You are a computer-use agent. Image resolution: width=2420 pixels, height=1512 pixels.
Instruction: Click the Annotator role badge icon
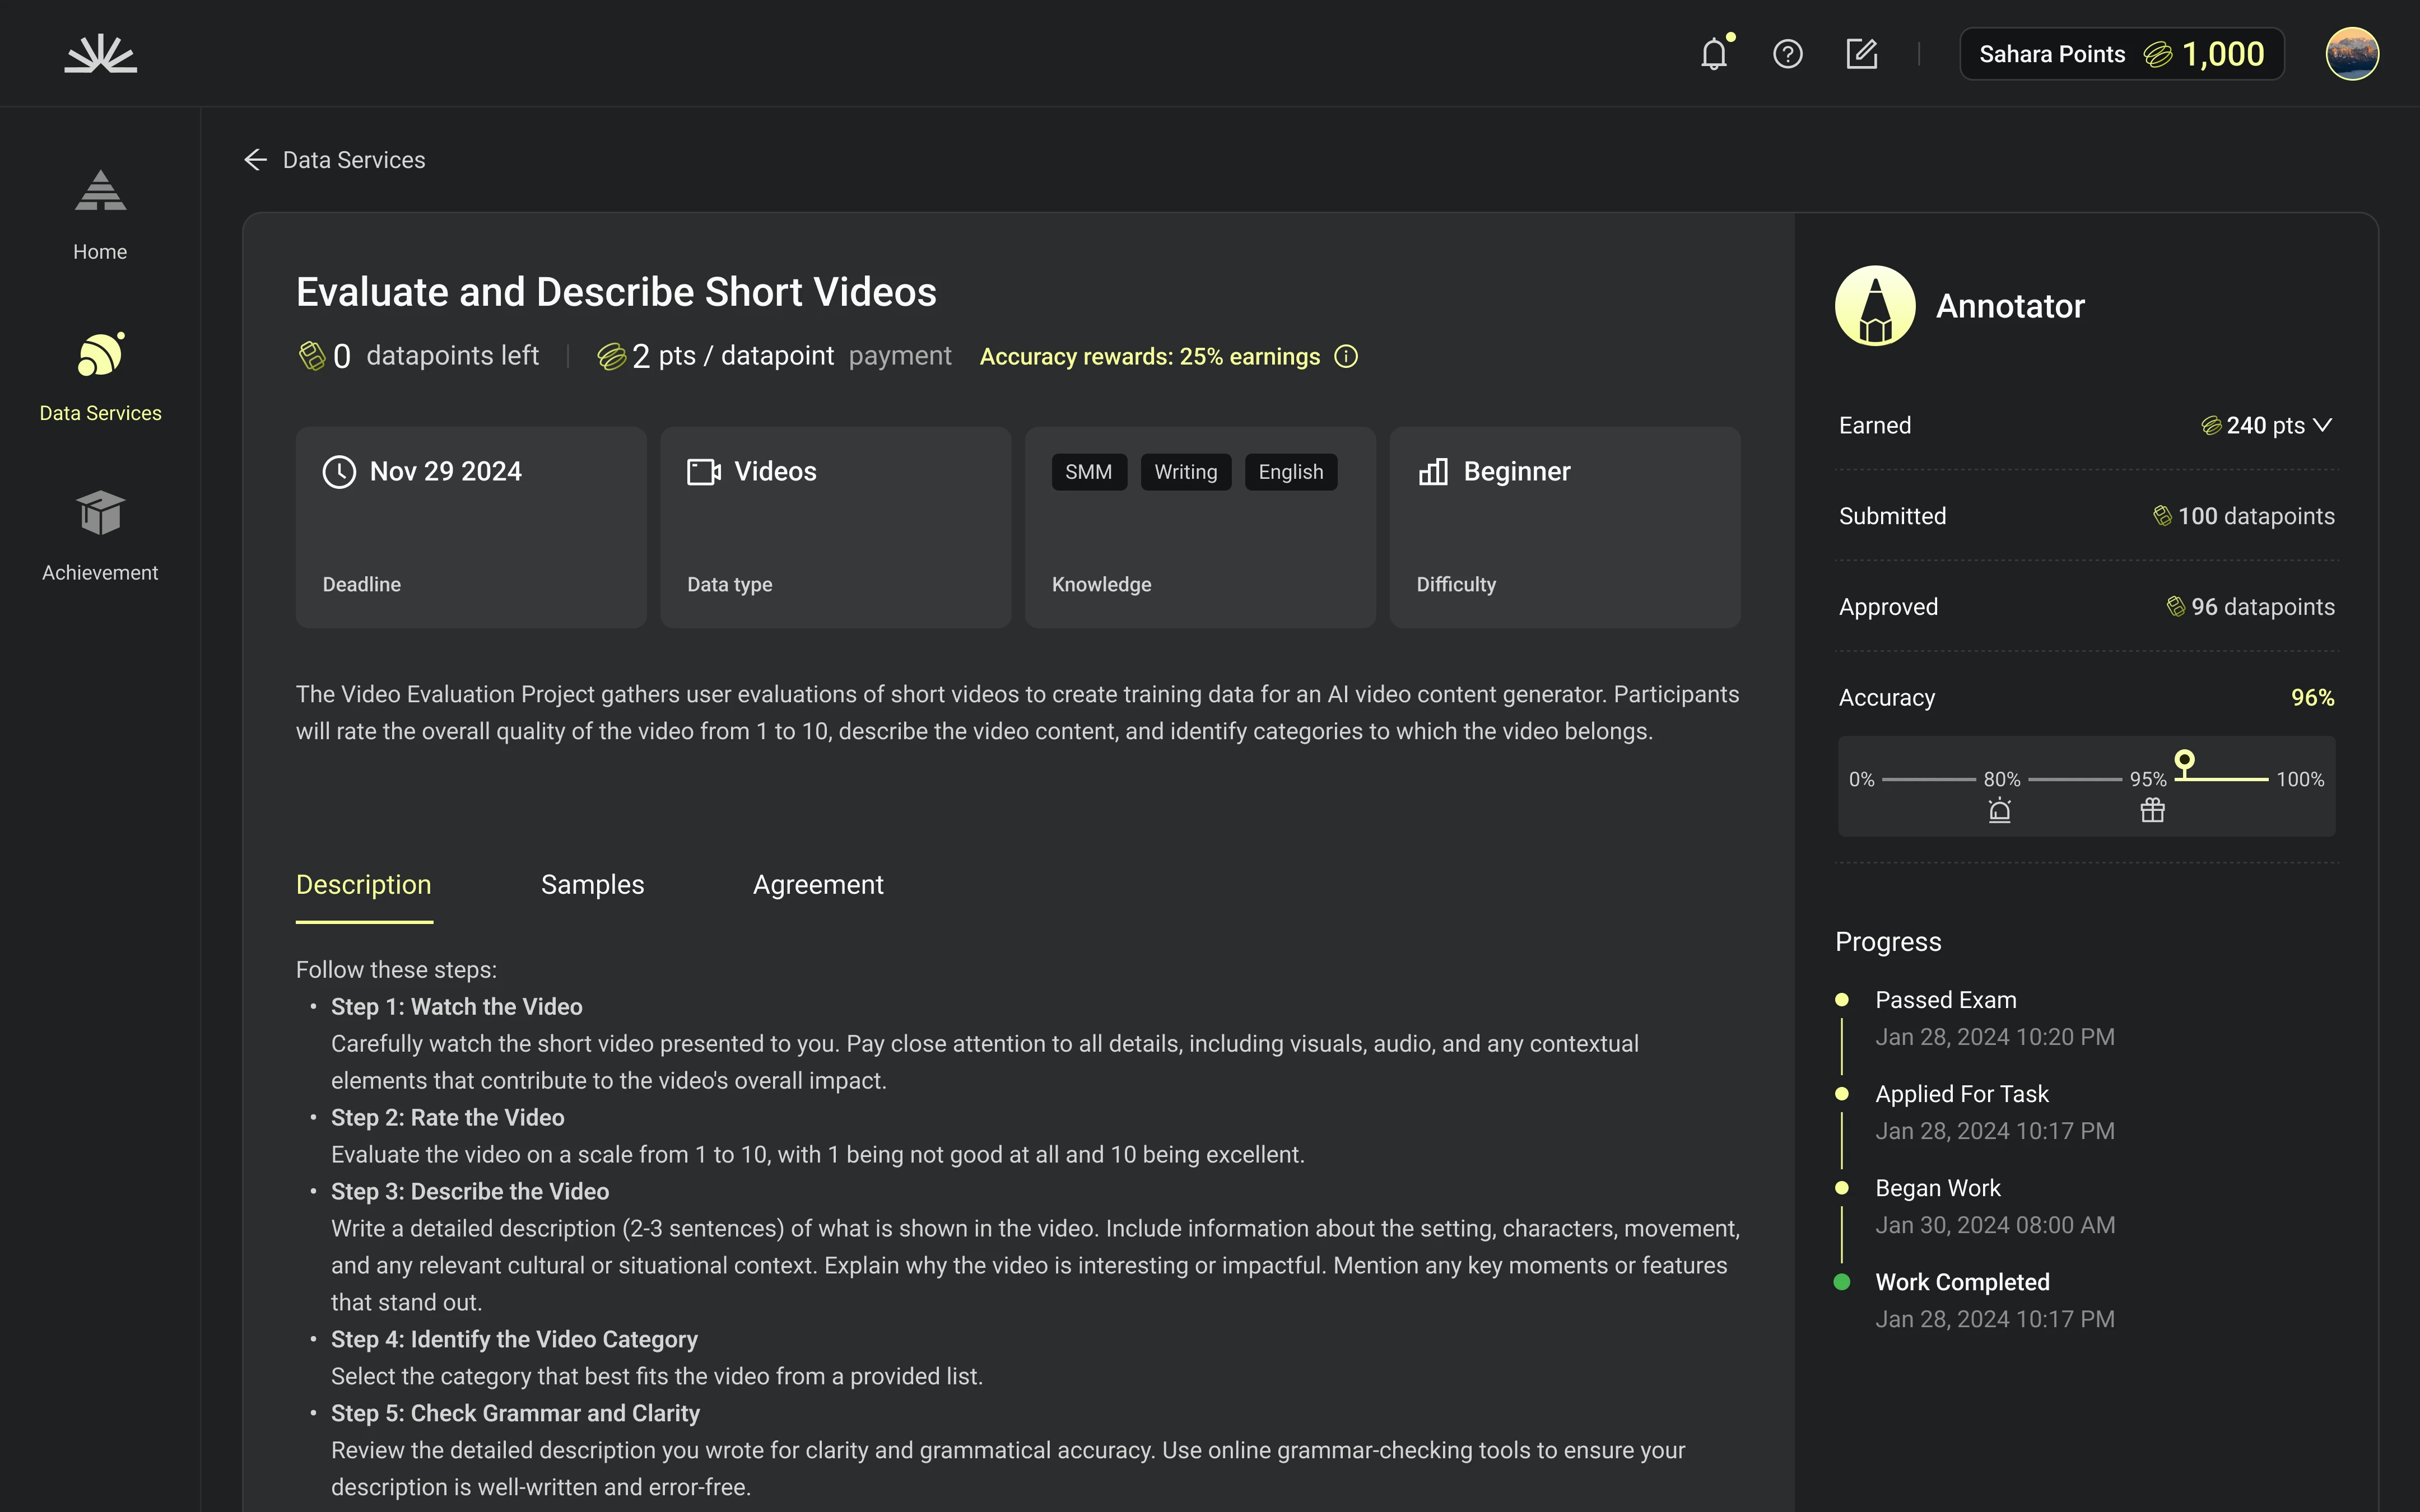pyautogui.click(x=1875, y=306)
